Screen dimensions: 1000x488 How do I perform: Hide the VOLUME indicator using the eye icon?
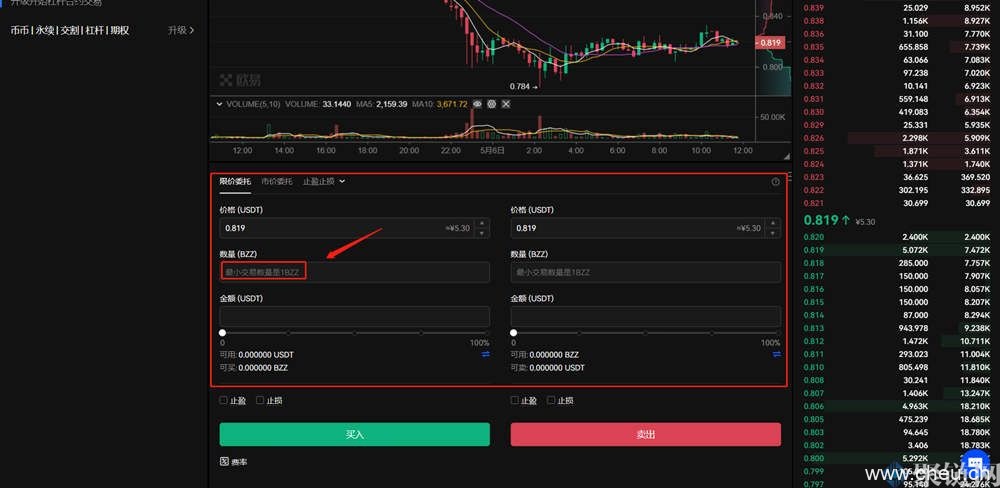(x=478, y=104)
